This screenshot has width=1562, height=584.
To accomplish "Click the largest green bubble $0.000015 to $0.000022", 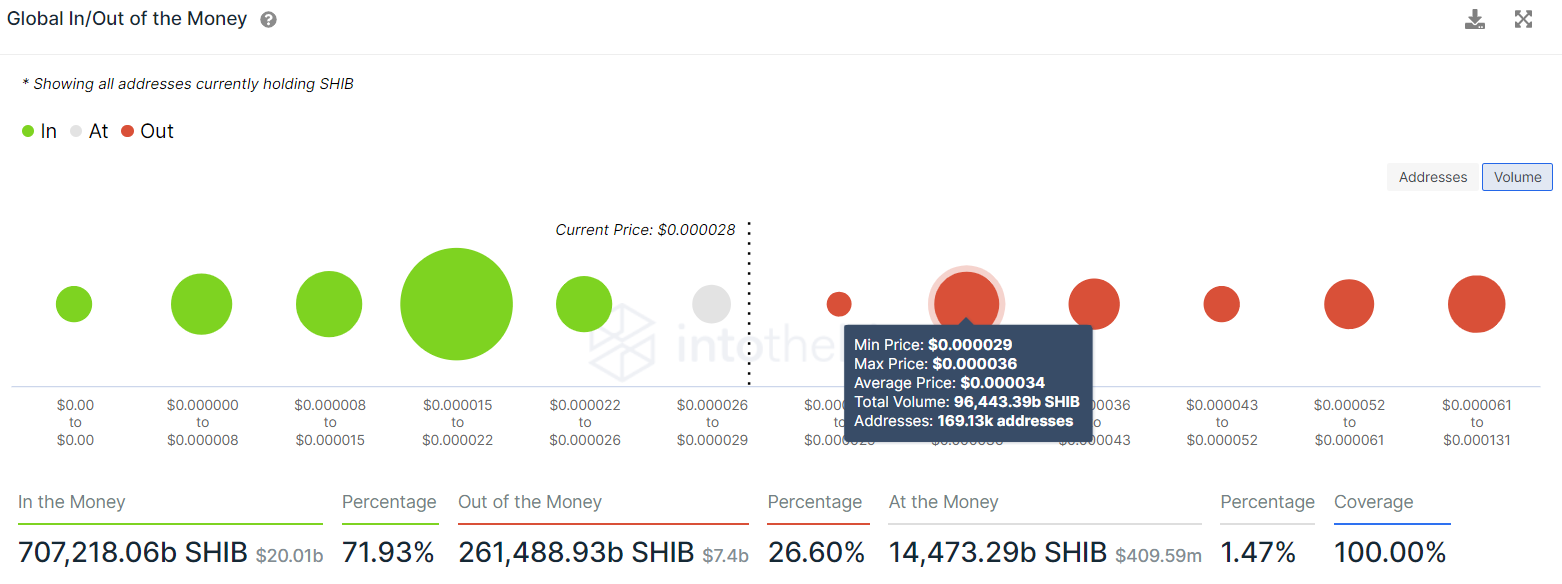I will (456, 304).
